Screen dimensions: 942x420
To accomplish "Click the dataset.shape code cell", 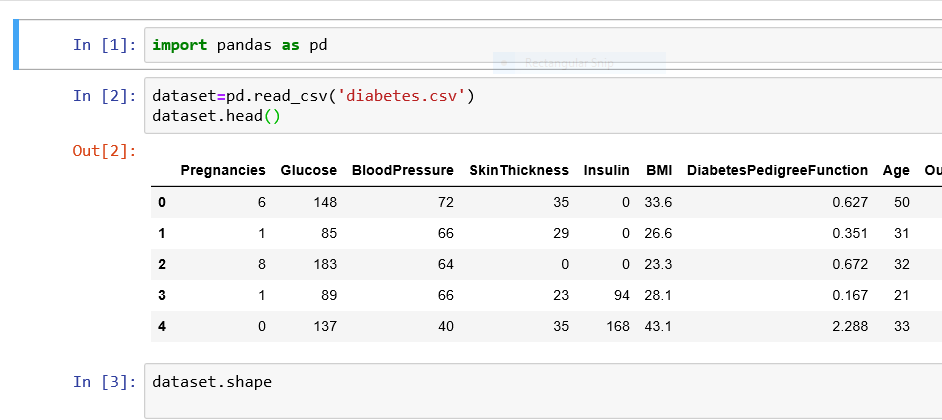I will (540, 390).
